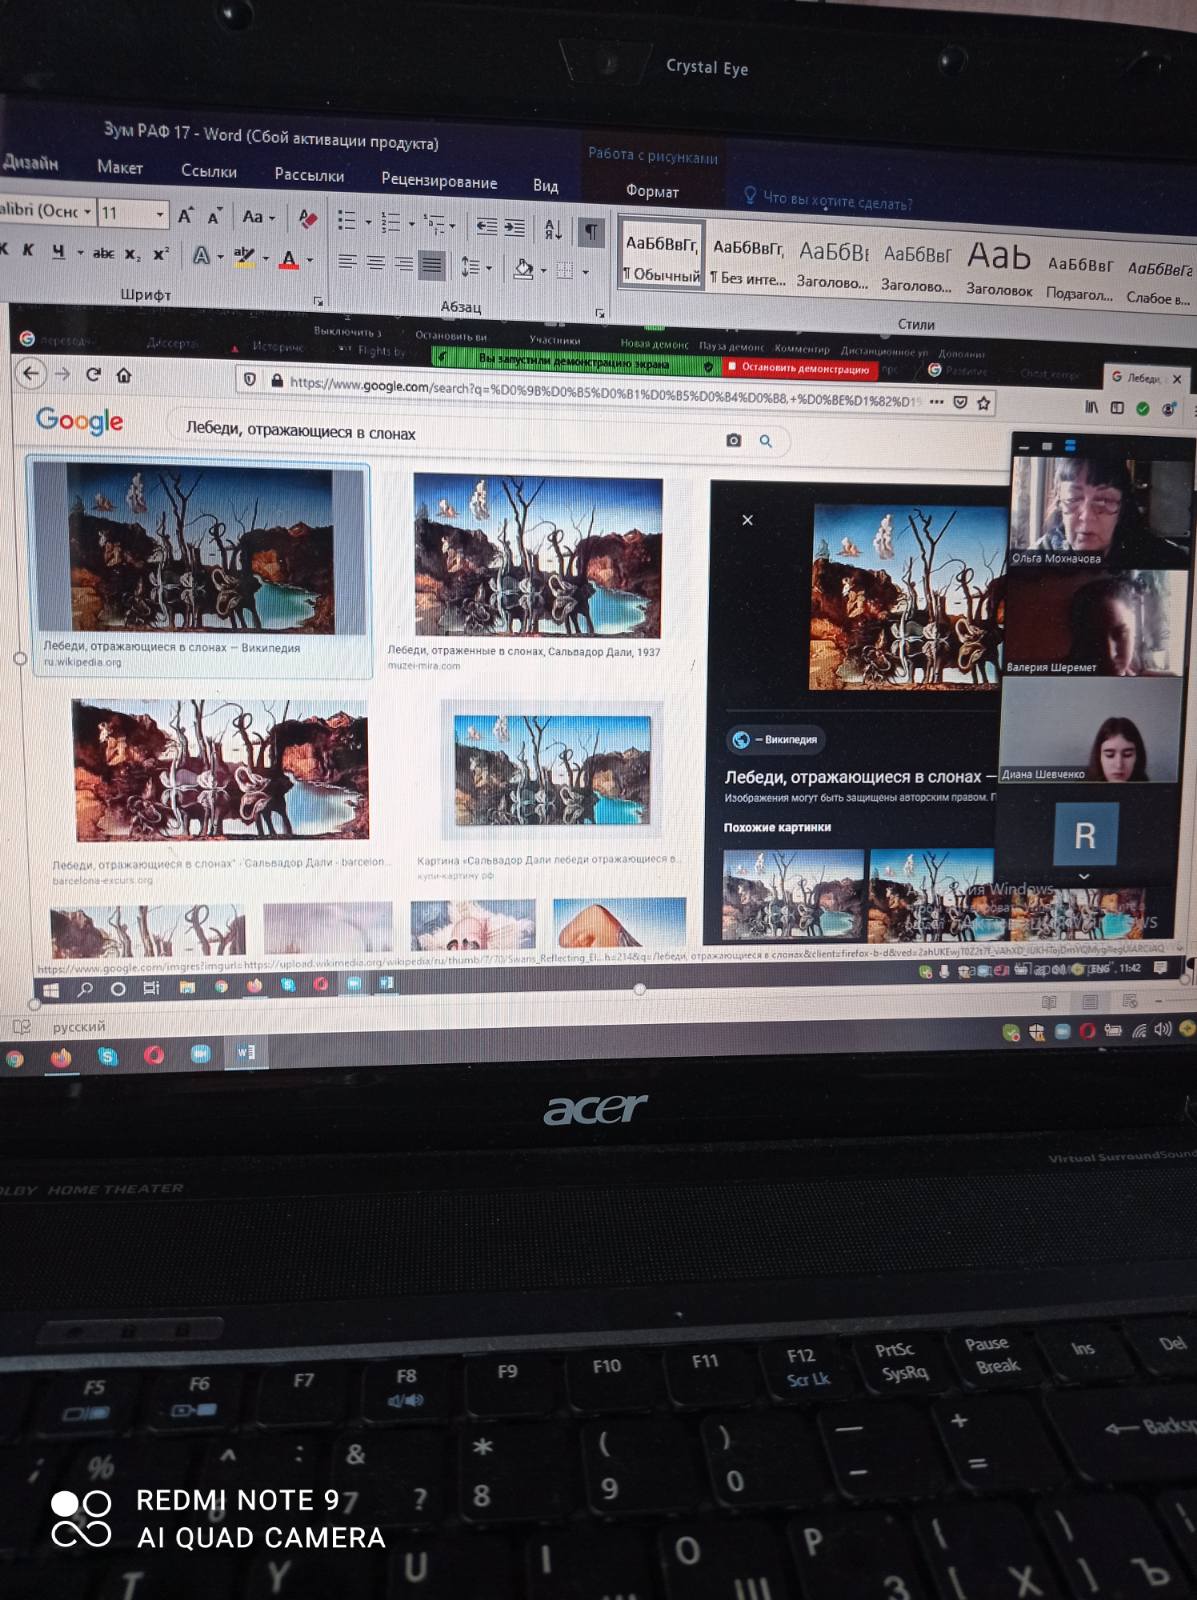Expand the bulleted list options
1197x1600 pixels.
click(x=368, y=222)
